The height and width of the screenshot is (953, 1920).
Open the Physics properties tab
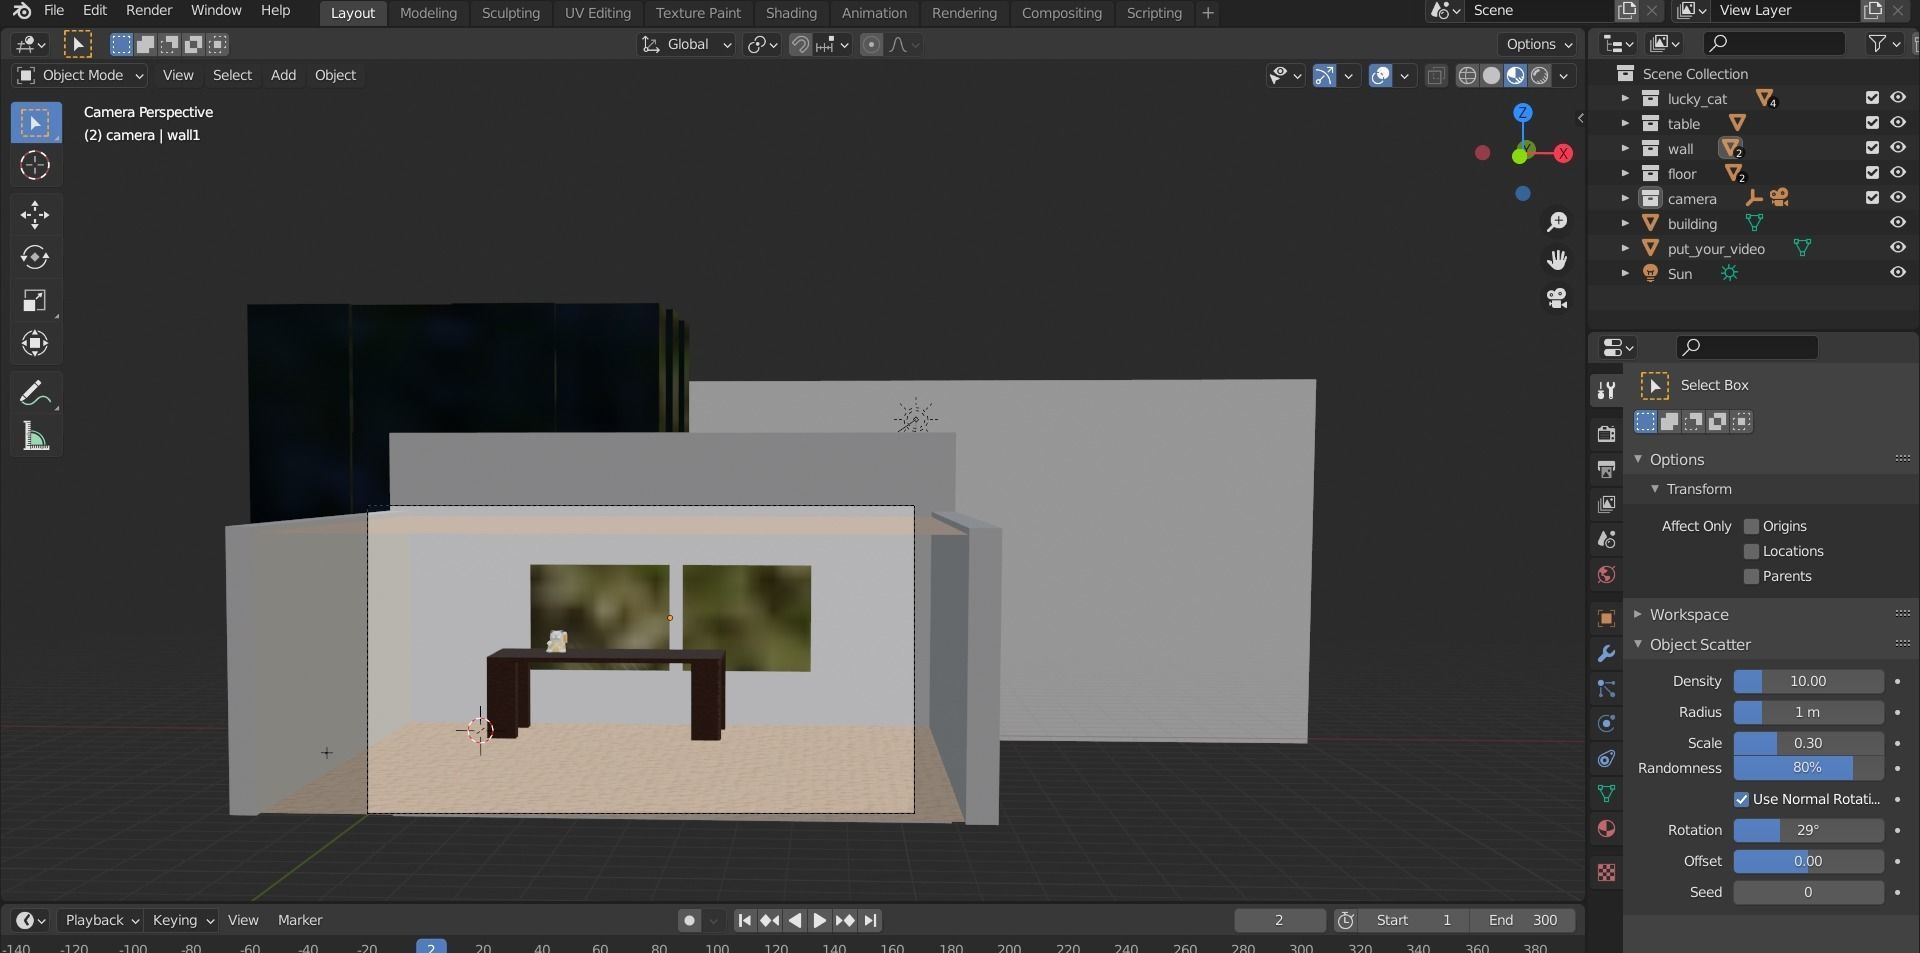1606,723
